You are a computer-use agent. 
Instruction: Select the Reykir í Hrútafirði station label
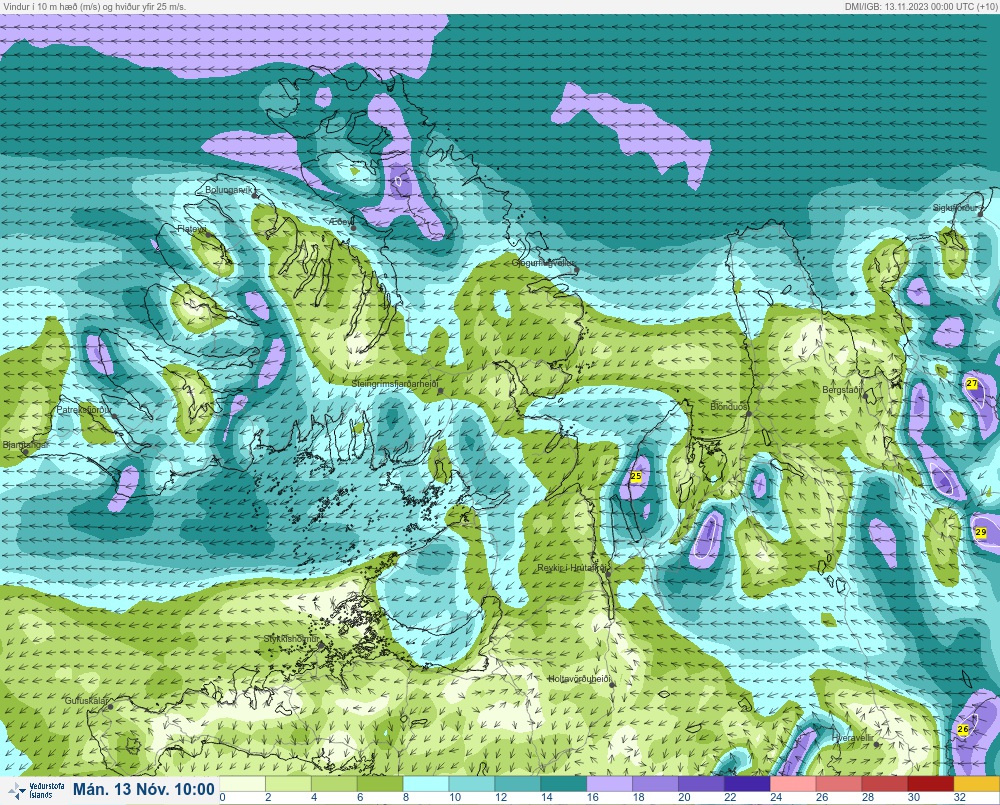tap(573, 568)
